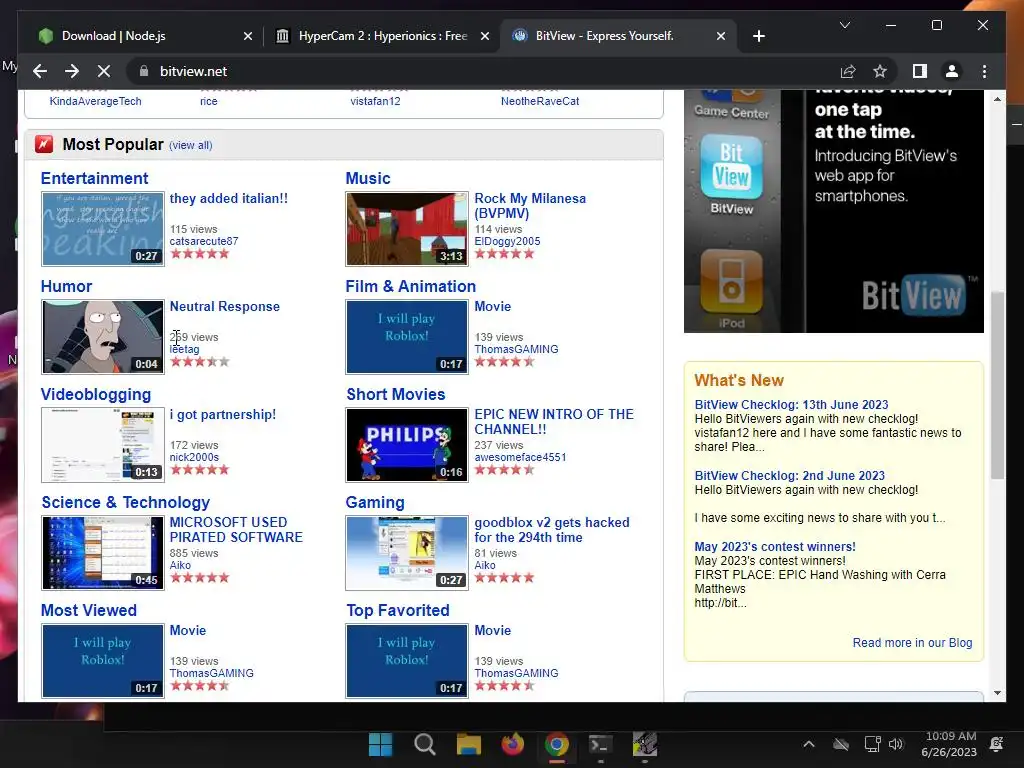The height and width of the screenshot is (768, 1024).
Task: Open the Short Movies category
Action: coord(396,394)
